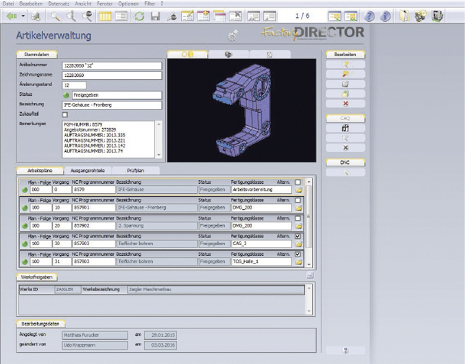Switch to yellow table grid view icon
465x364 pixels.
pos(105,16)
